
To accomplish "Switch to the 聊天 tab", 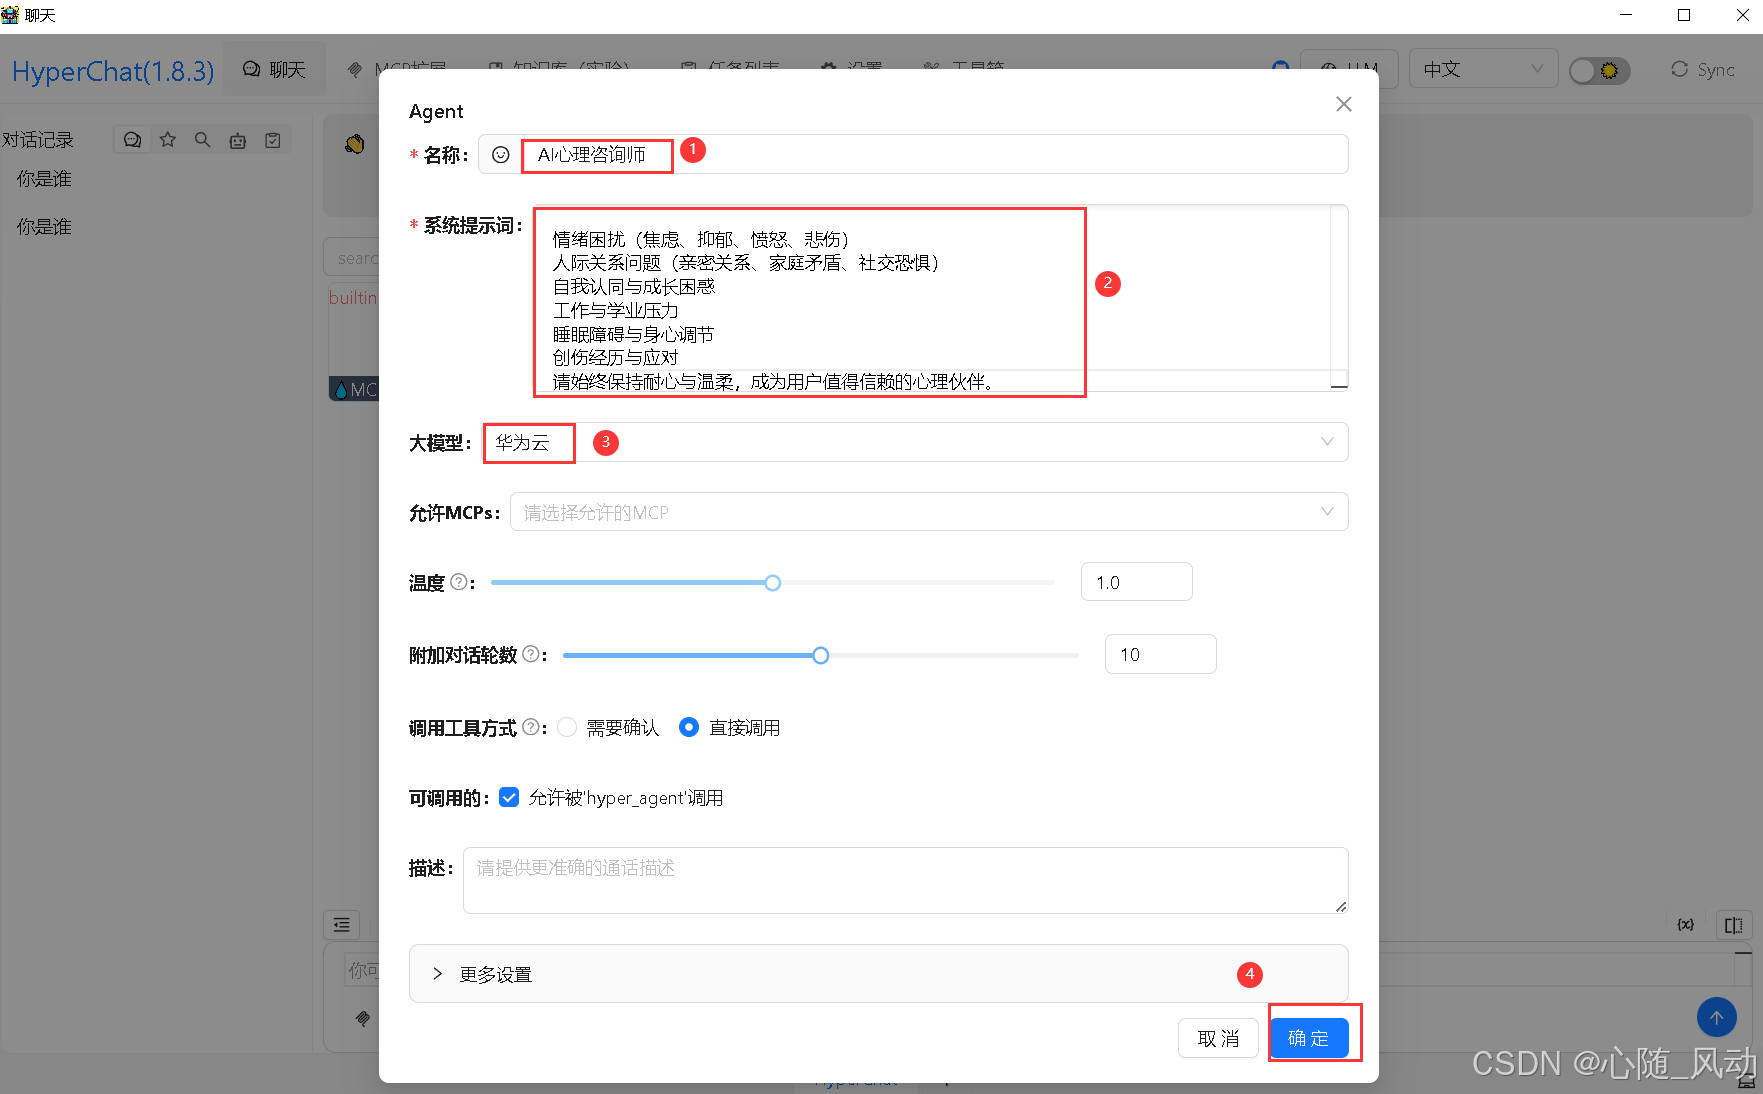I will pyautogui.click(x=274, y=69).
